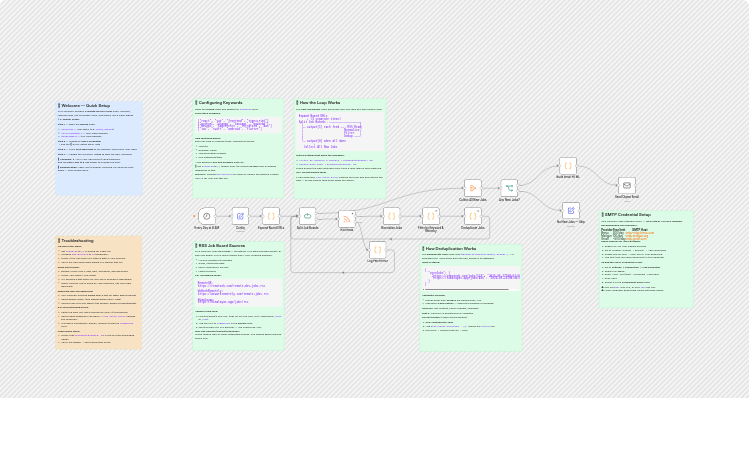Select the Deduplicate Jobs code node

472,216
